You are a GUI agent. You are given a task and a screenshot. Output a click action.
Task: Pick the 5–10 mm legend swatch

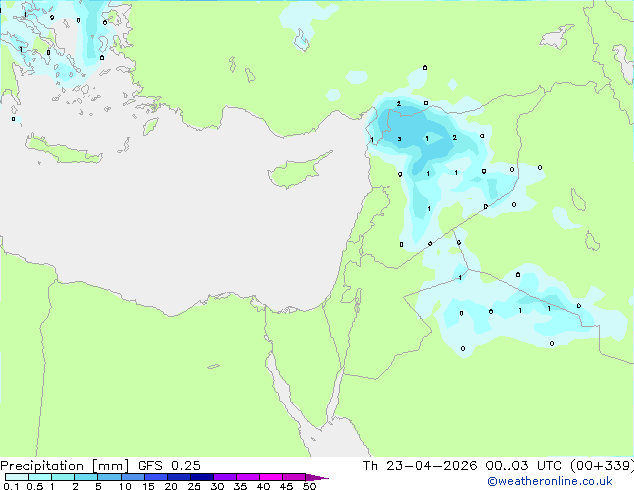click(109, 477)
